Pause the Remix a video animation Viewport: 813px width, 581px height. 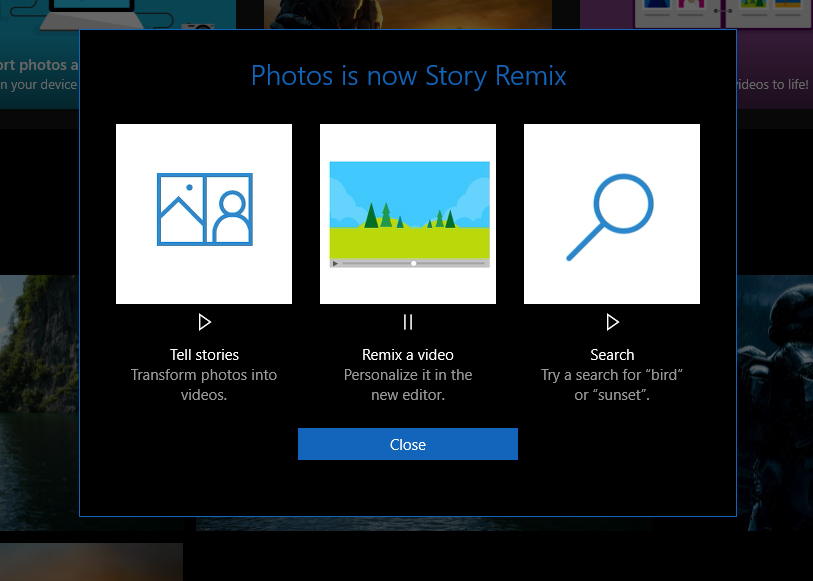pyautogui.click(x=408, y=322)
